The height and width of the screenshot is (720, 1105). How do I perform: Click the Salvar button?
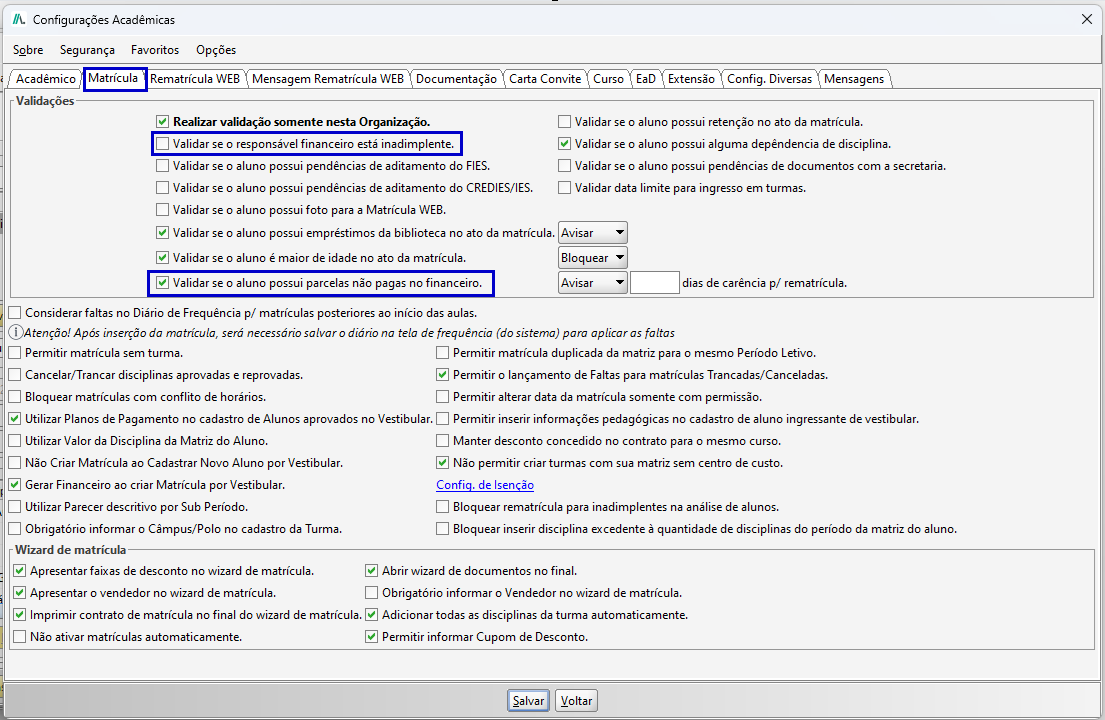[x=529, y=700]
